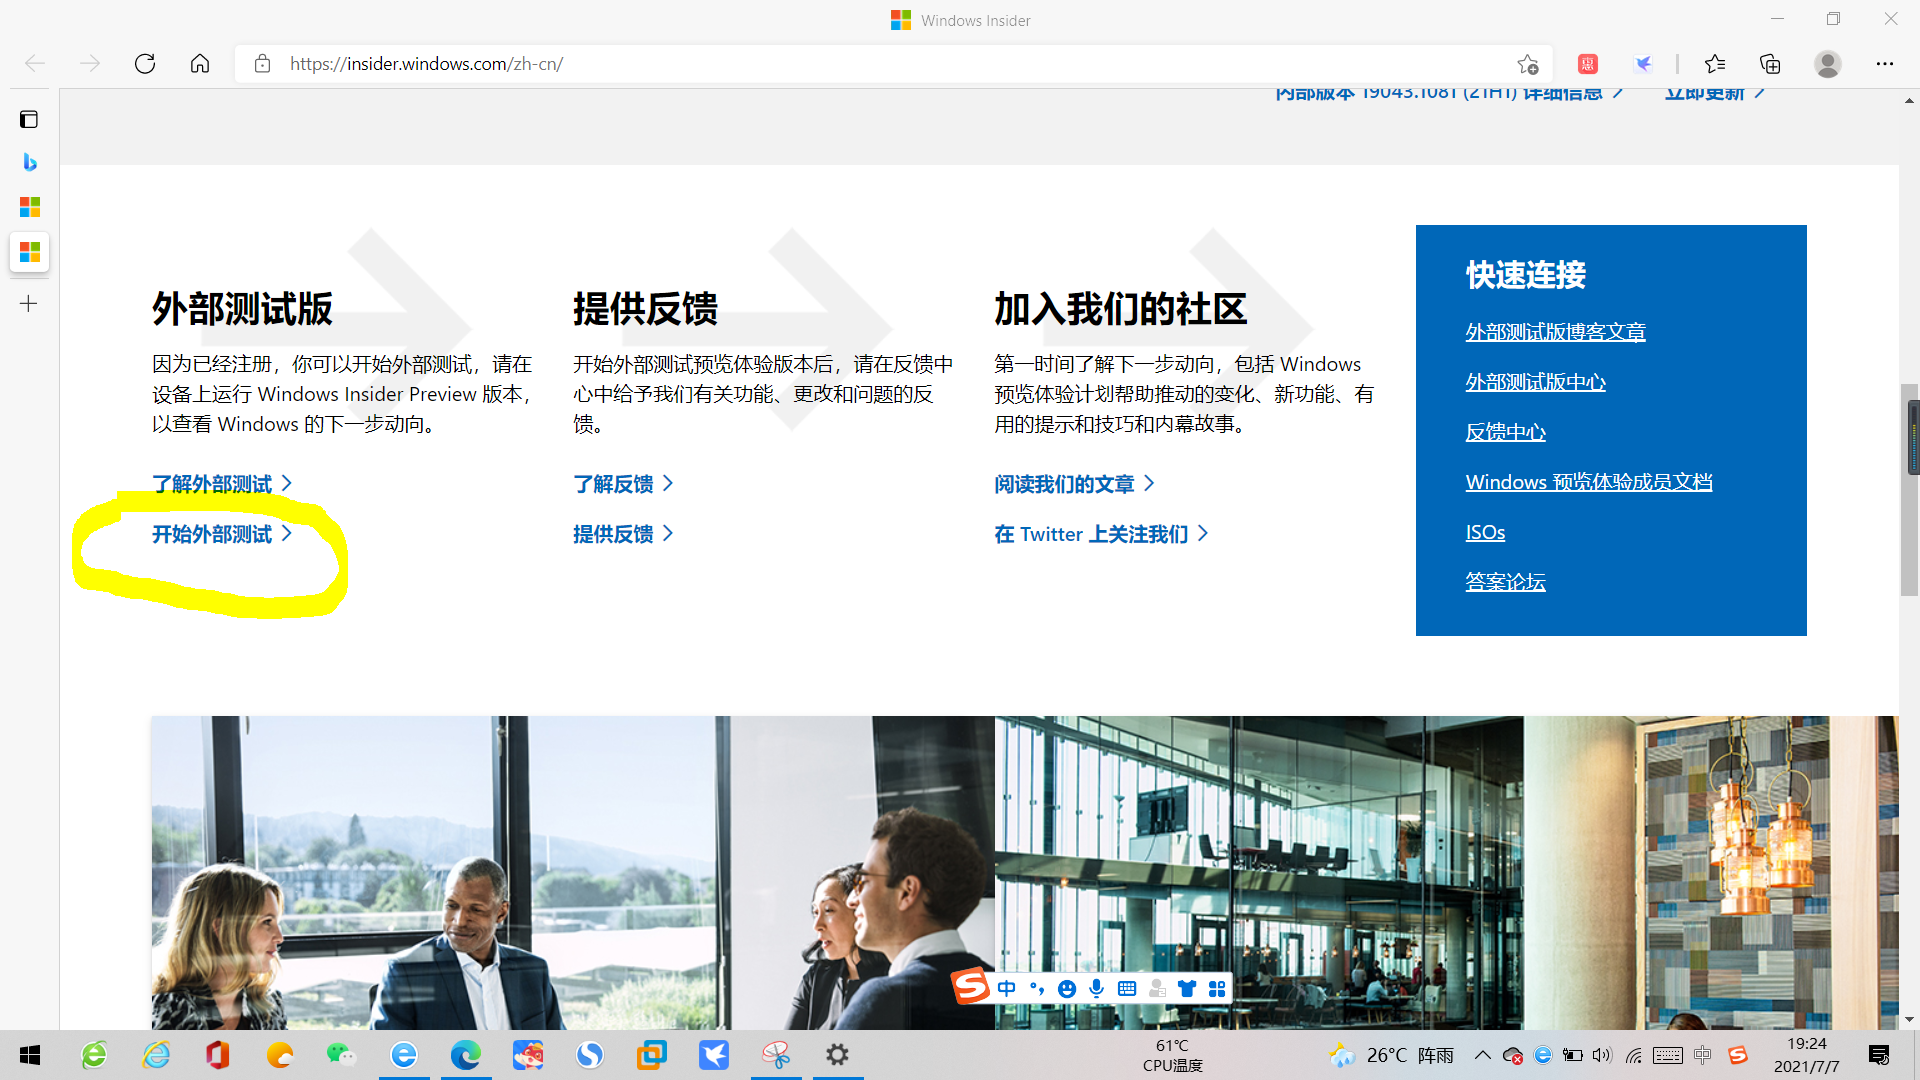Viewport: 1920px width, 1080px height.
Task: Click the blue 提供反馈 link
Action: coord(623,534)
